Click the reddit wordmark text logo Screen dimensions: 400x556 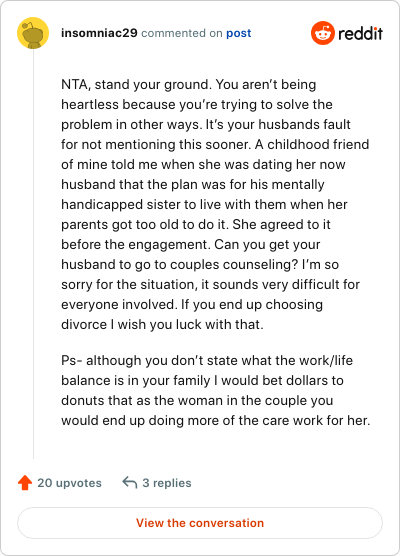[x=360, y=34]
